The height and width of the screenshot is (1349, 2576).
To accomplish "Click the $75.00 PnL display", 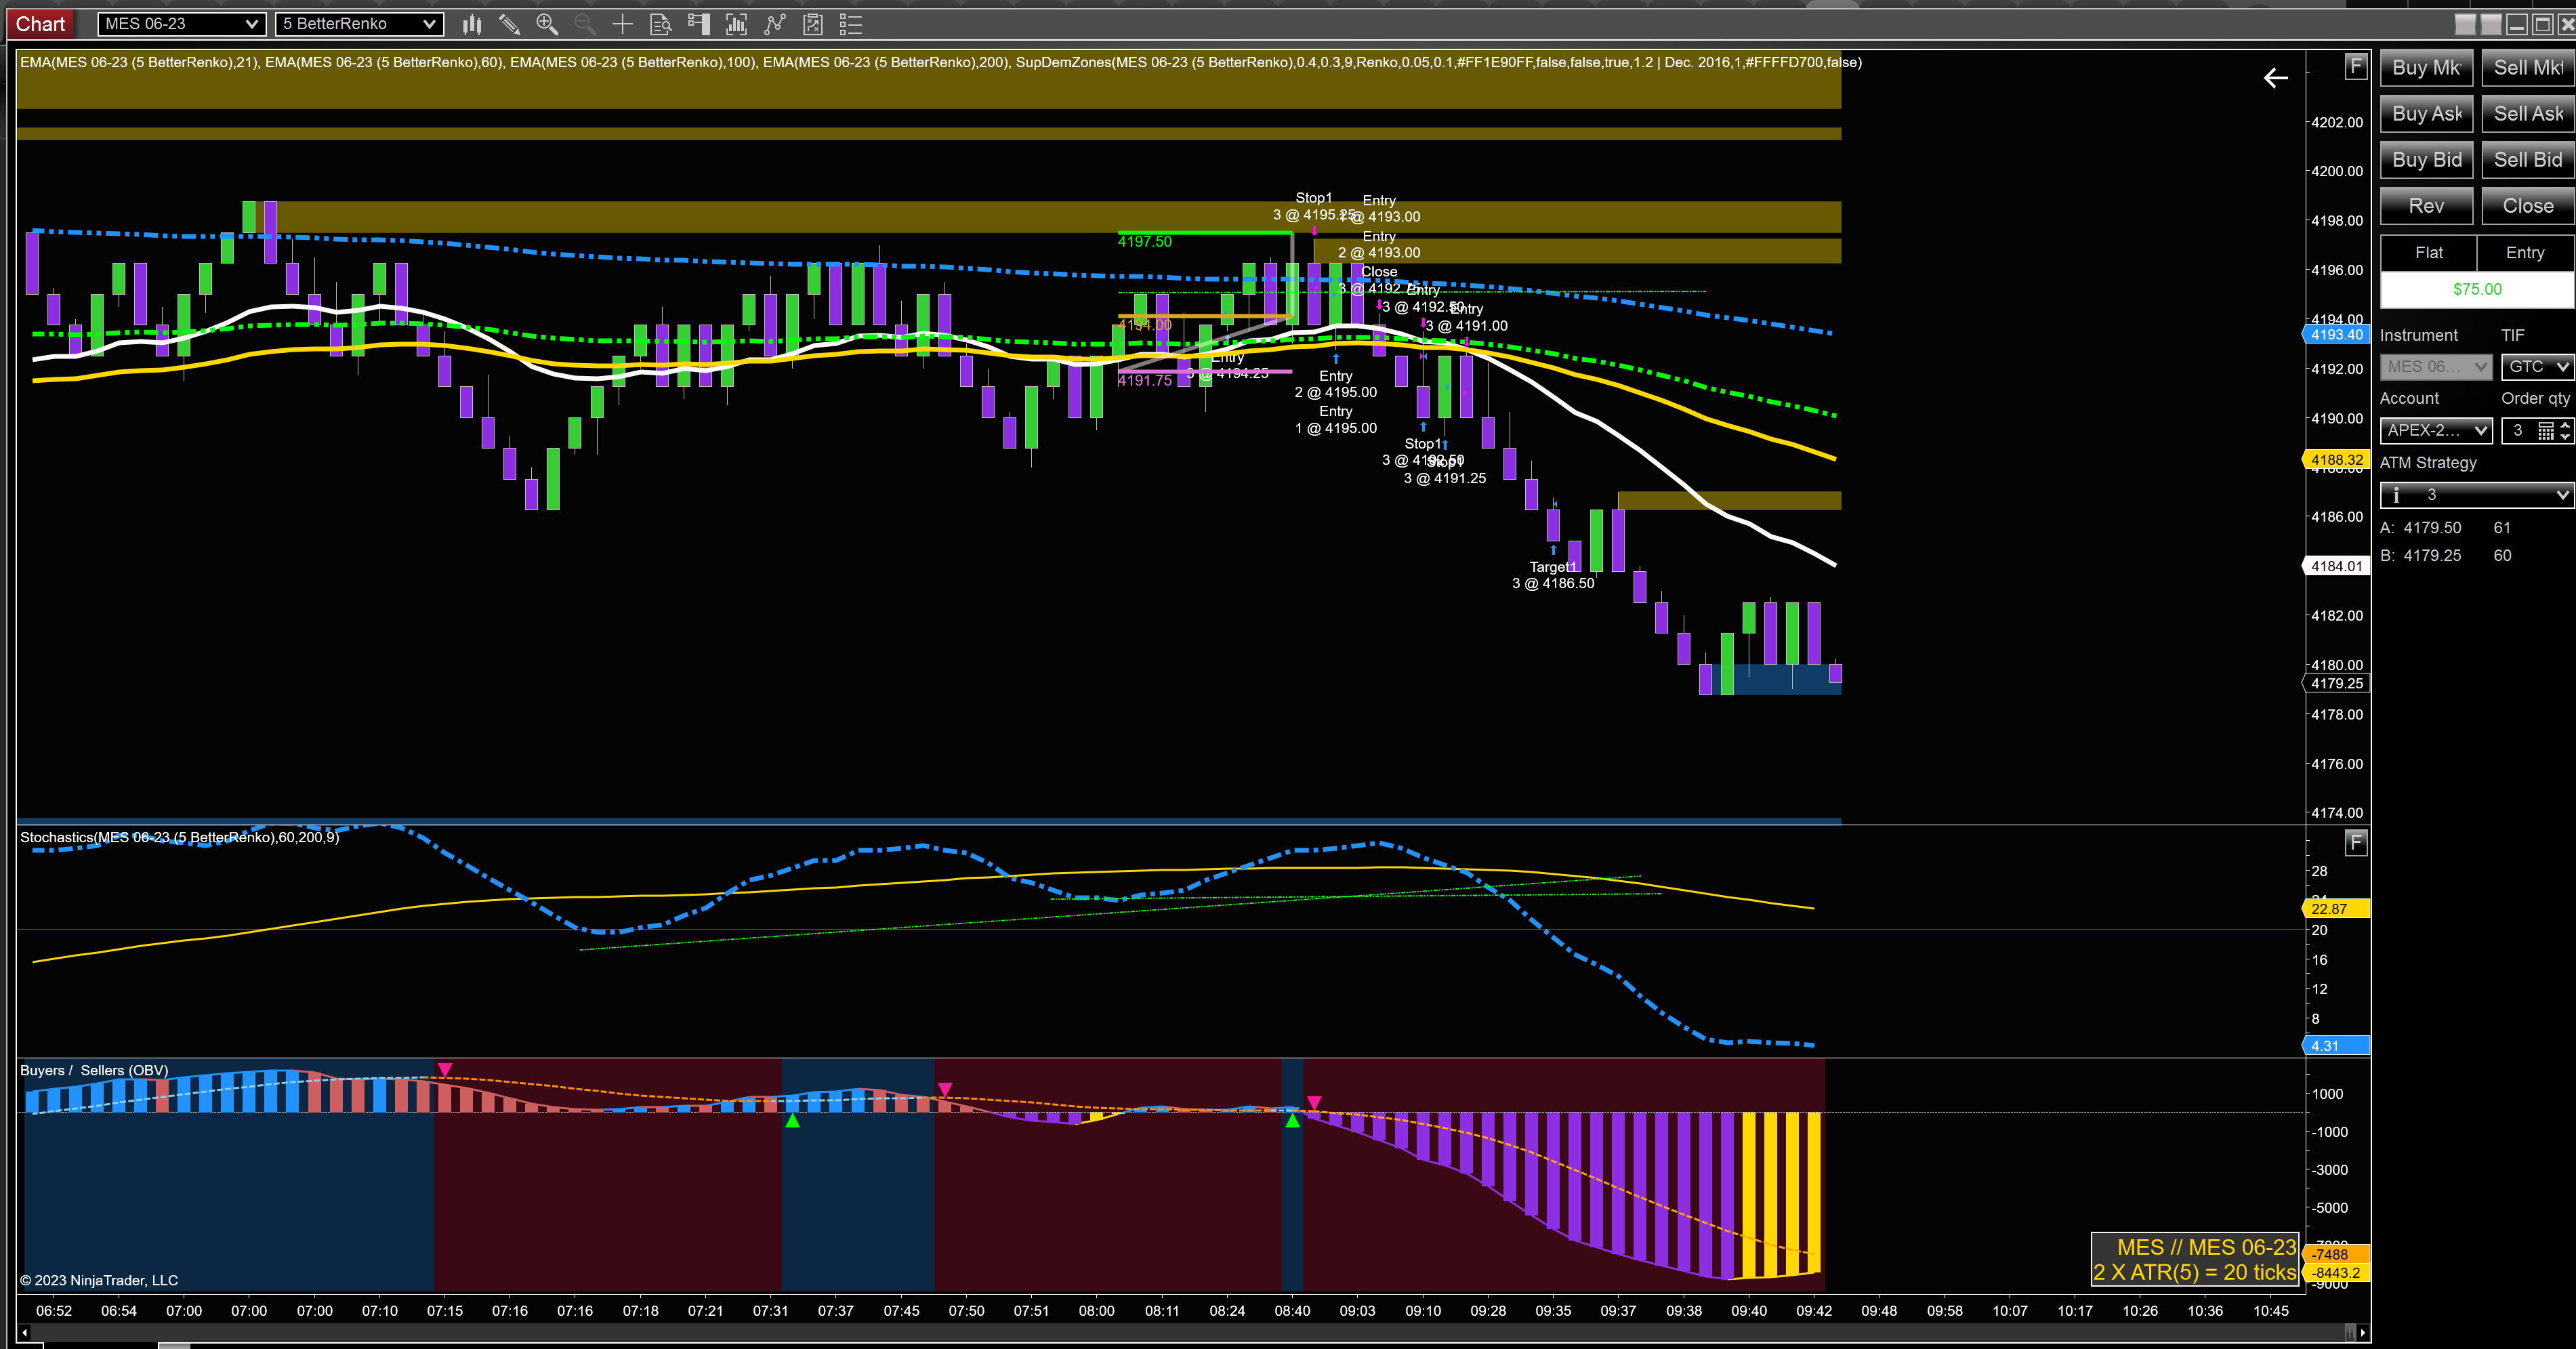I will coord(2477,290).
